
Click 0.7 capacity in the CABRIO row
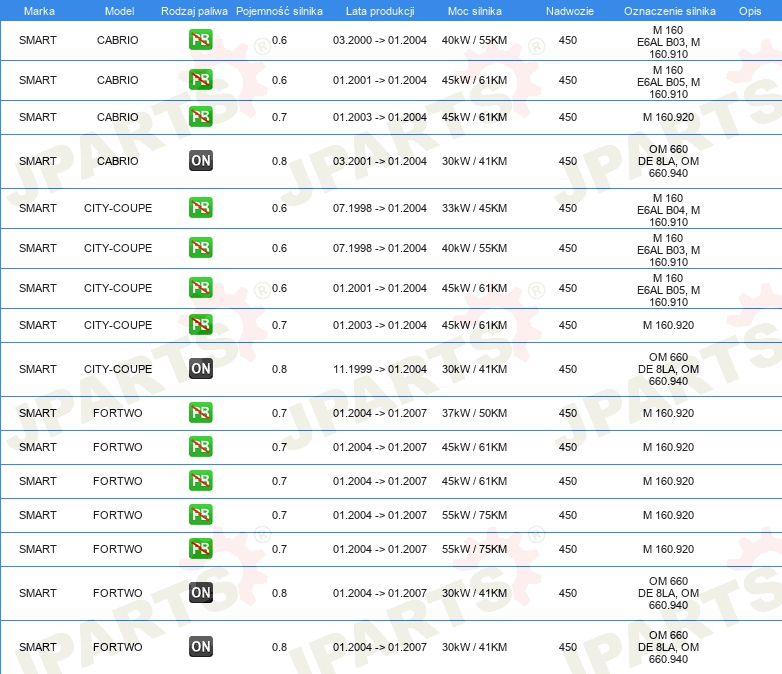tap(279, 117)
